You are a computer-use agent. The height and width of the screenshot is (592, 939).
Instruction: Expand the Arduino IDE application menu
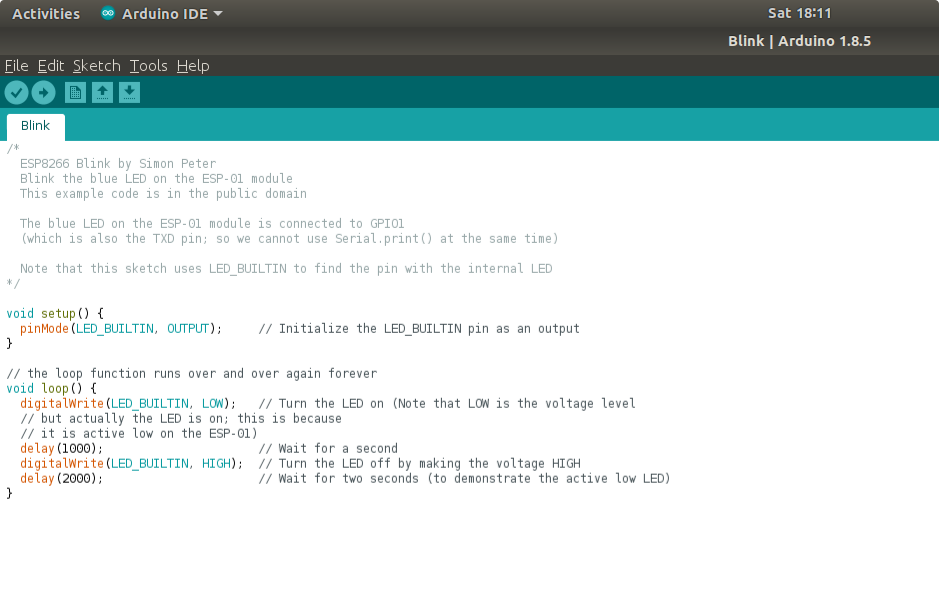162,14
